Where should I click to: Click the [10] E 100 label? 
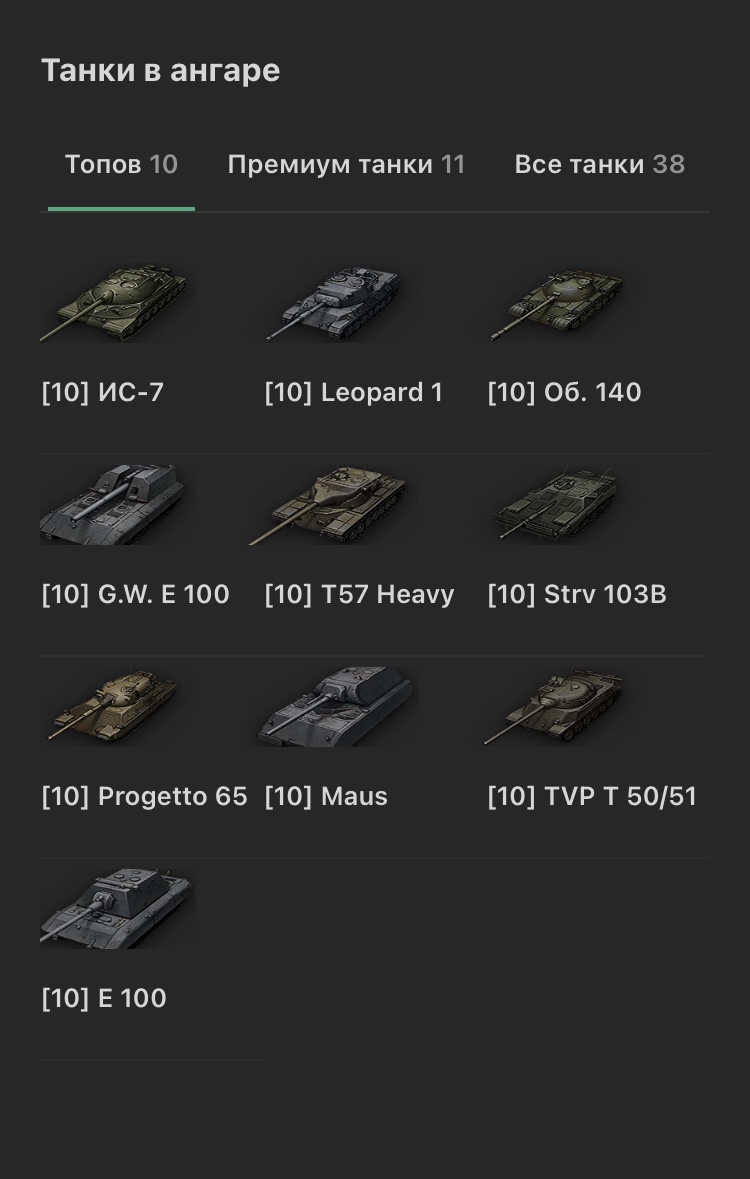tap(104, 999)
